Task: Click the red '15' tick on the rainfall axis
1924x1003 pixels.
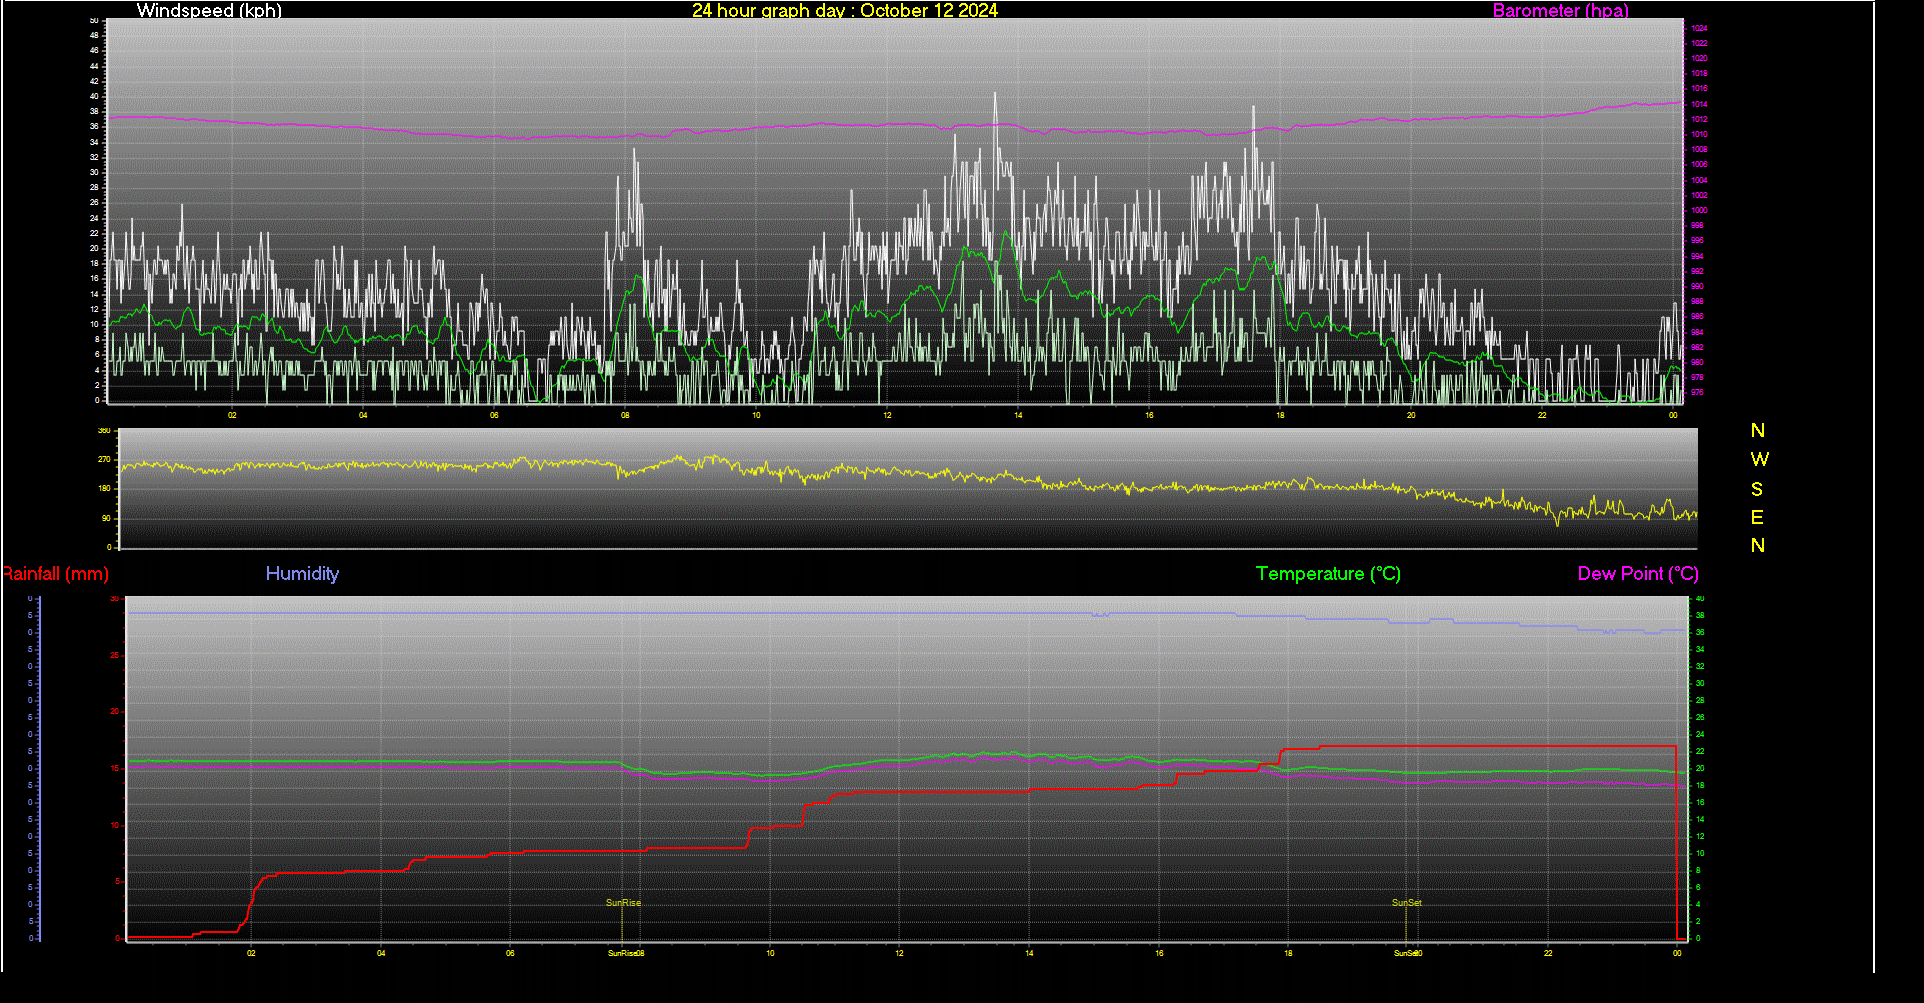Action: (x=115, y=768)
